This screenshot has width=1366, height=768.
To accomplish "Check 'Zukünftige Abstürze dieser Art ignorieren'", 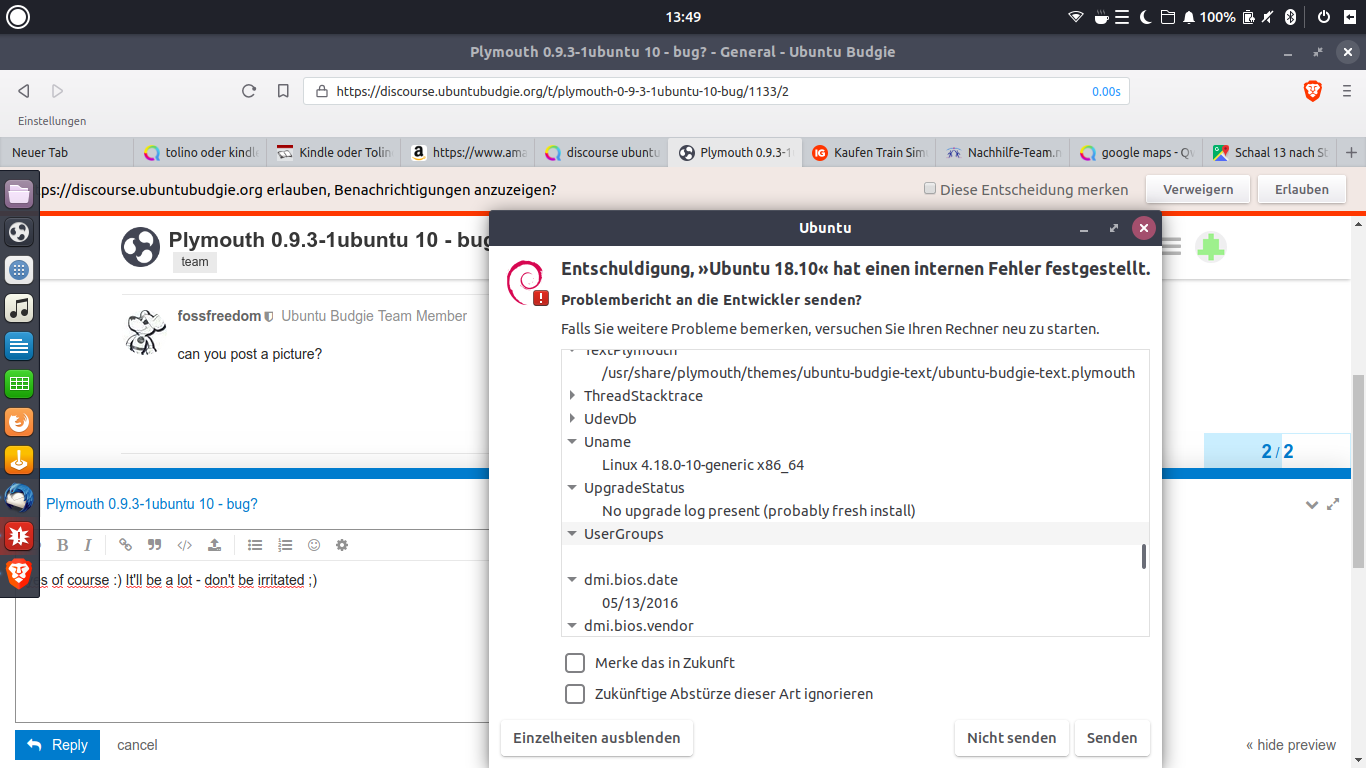I will tap(575, 694).
